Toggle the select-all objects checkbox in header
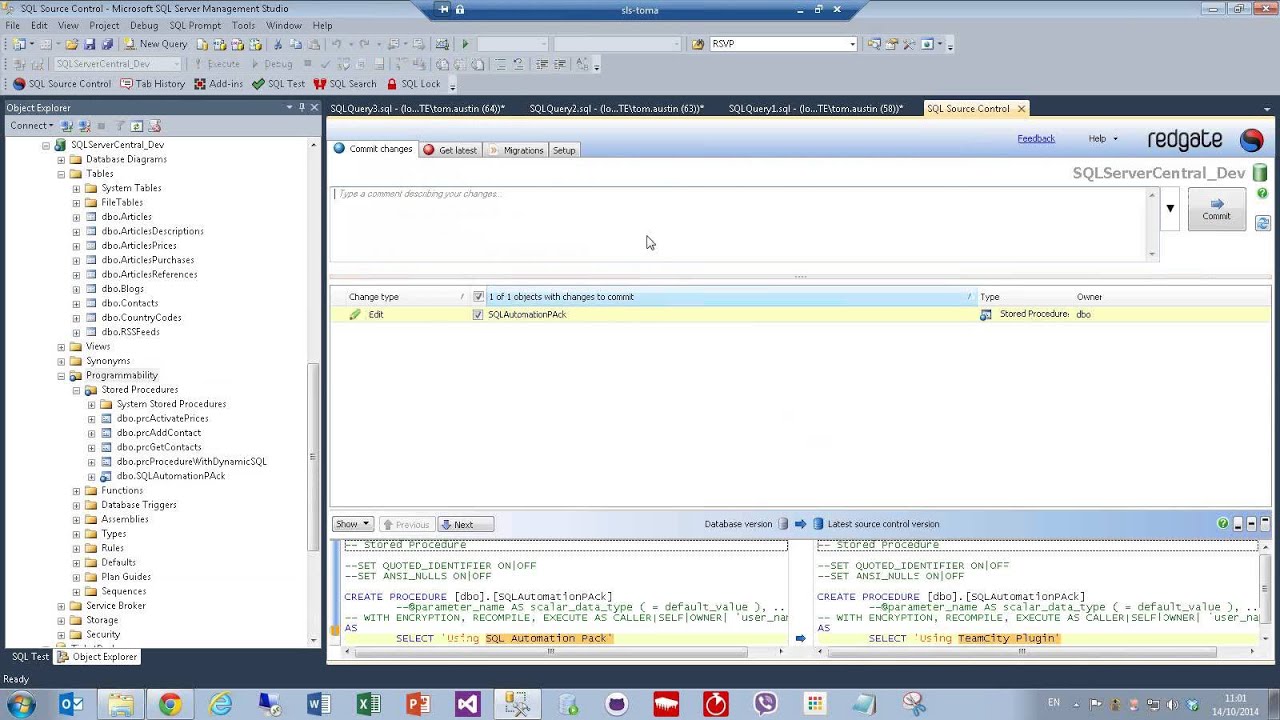Screen dimensions: 1280x720 (478, 297)
